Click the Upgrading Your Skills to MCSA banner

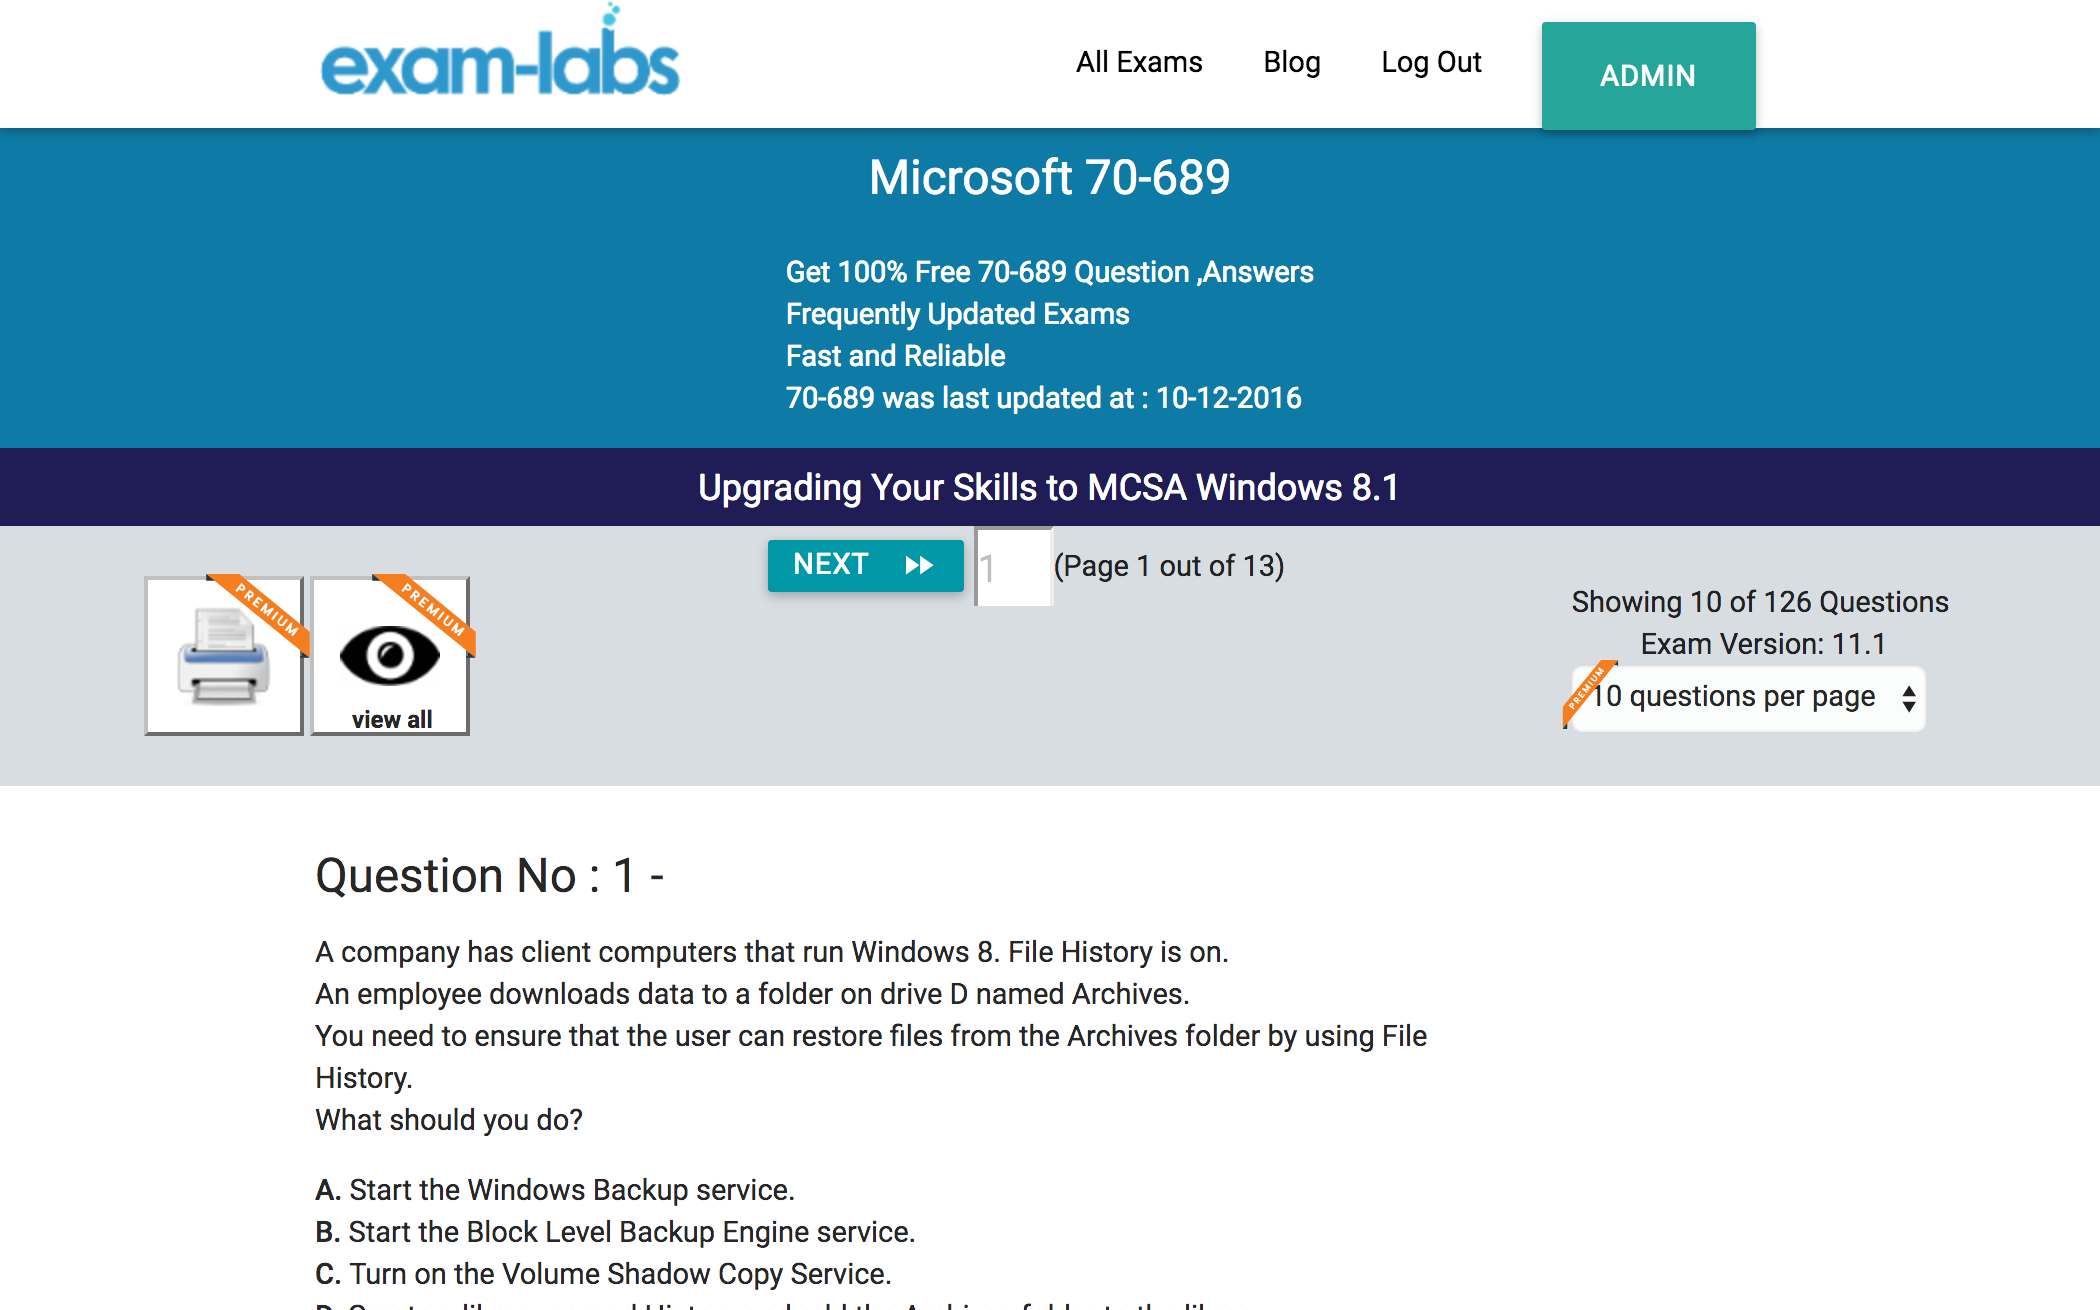[x=1049, y=487]
